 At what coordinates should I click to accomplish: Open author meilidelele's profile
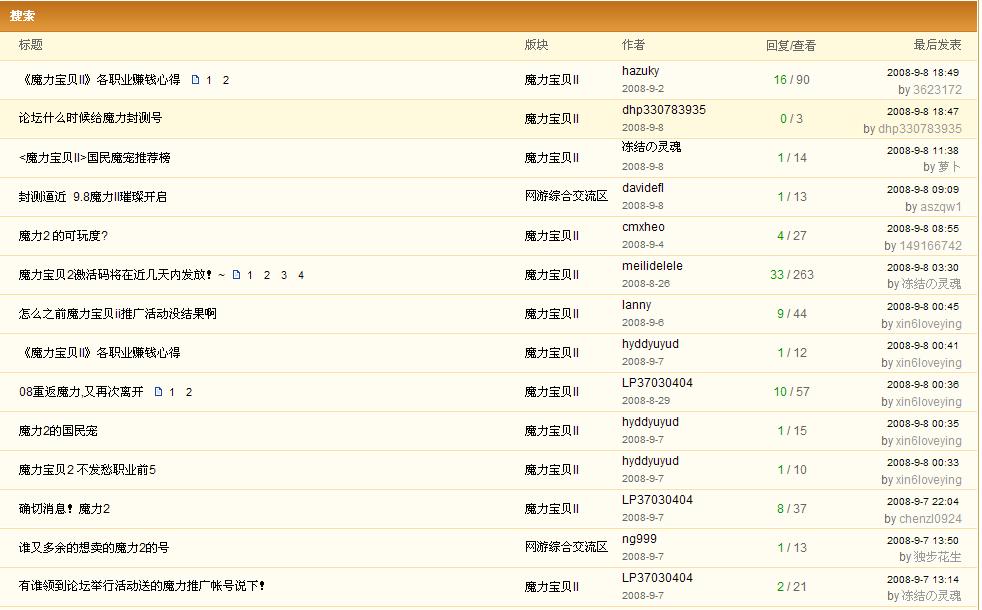[x=652, y=266]
